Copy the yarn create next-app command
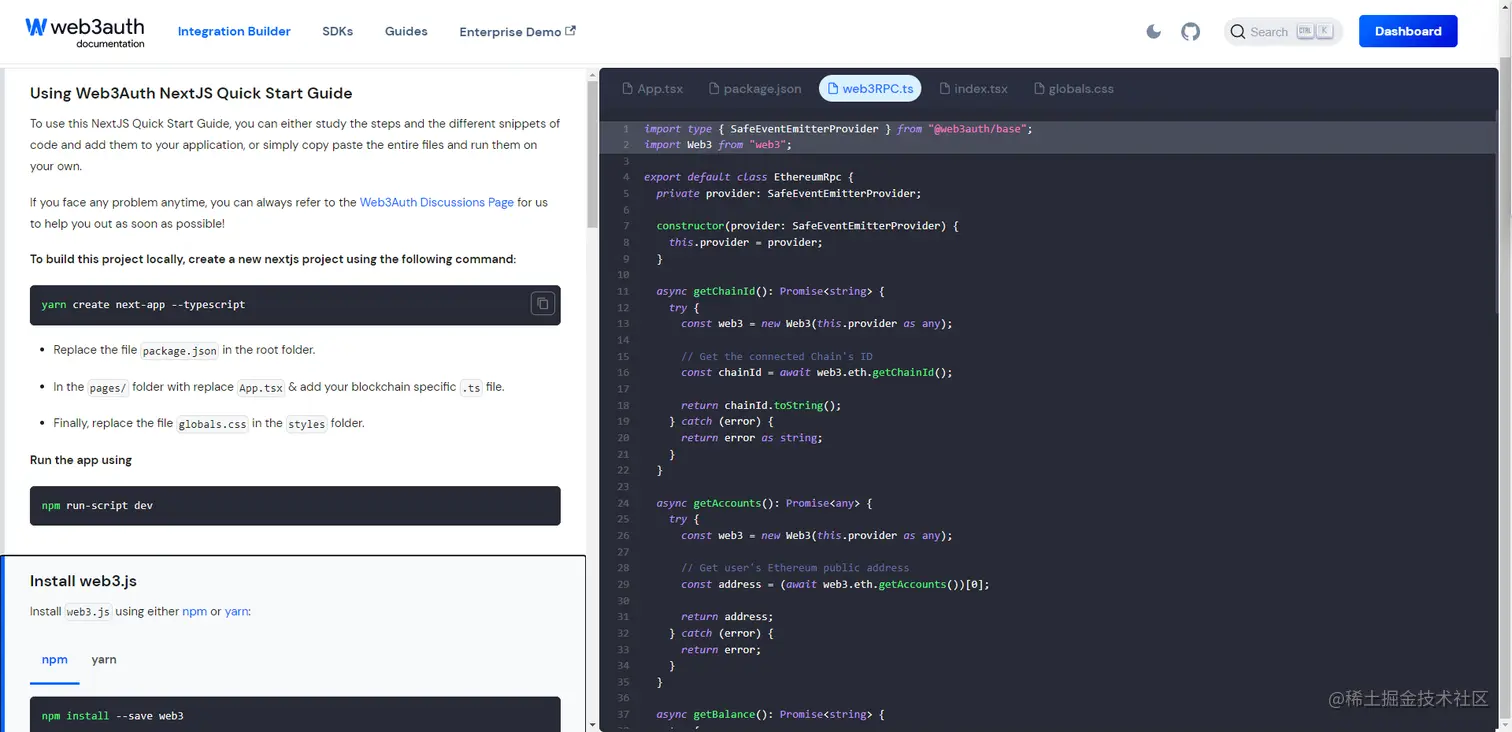This screenshot has width=1512, height=732. 542,304
